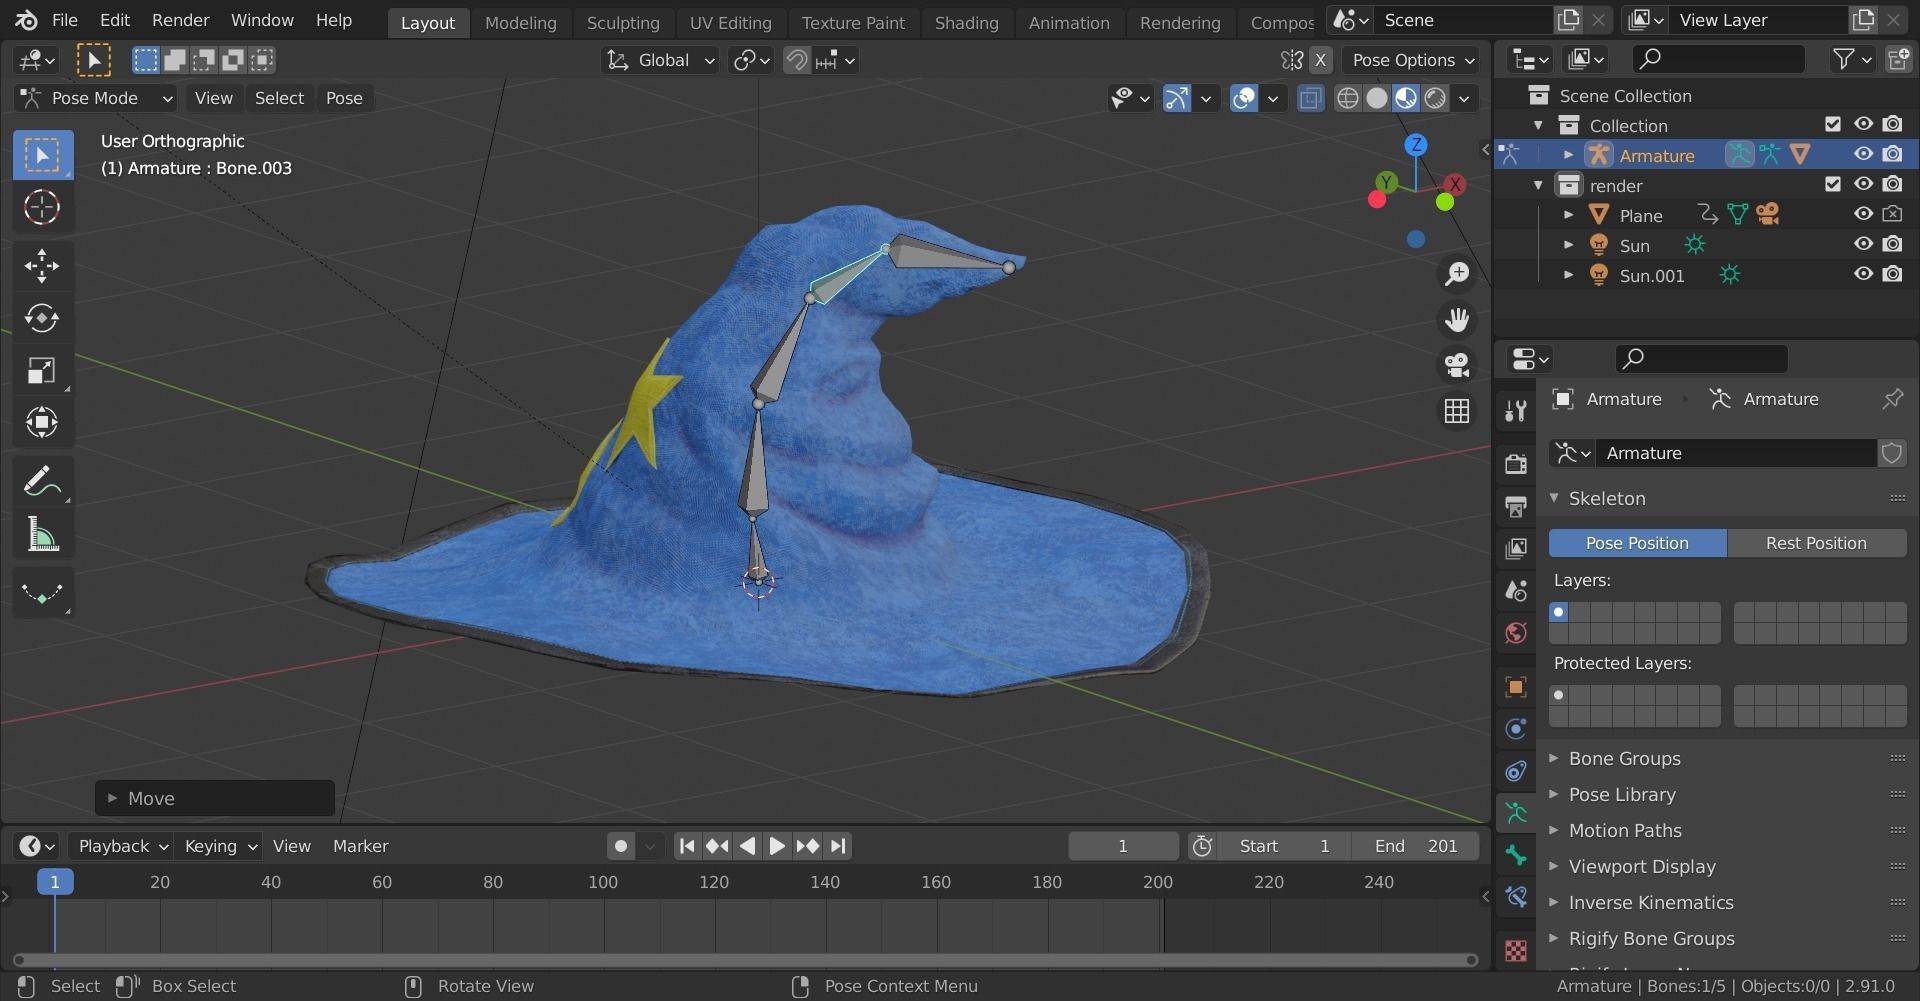This screenshot has width=1920, height=1001.
Task: Hide Plane object via eye icon
Action: click(x=1863, y=214)
